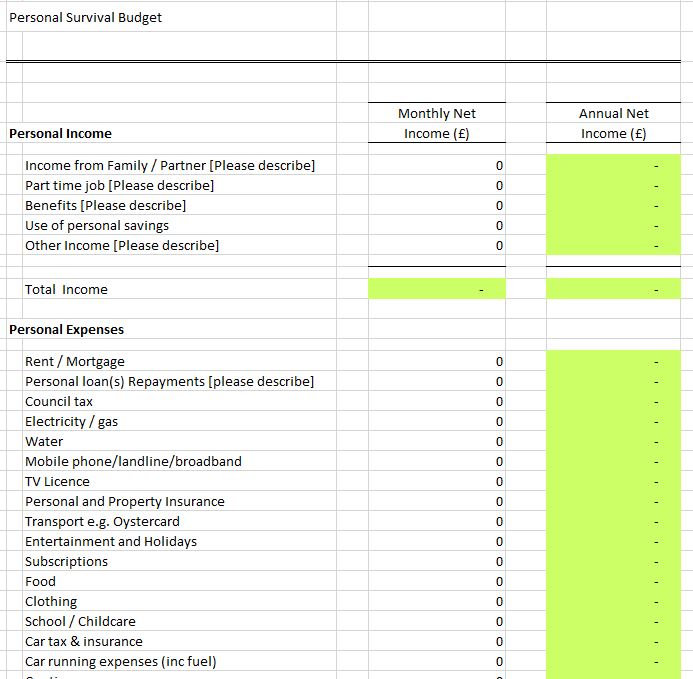Click monthly value cell for Food
The height and width of the screenshot is (679, 693).
[437, 581]
